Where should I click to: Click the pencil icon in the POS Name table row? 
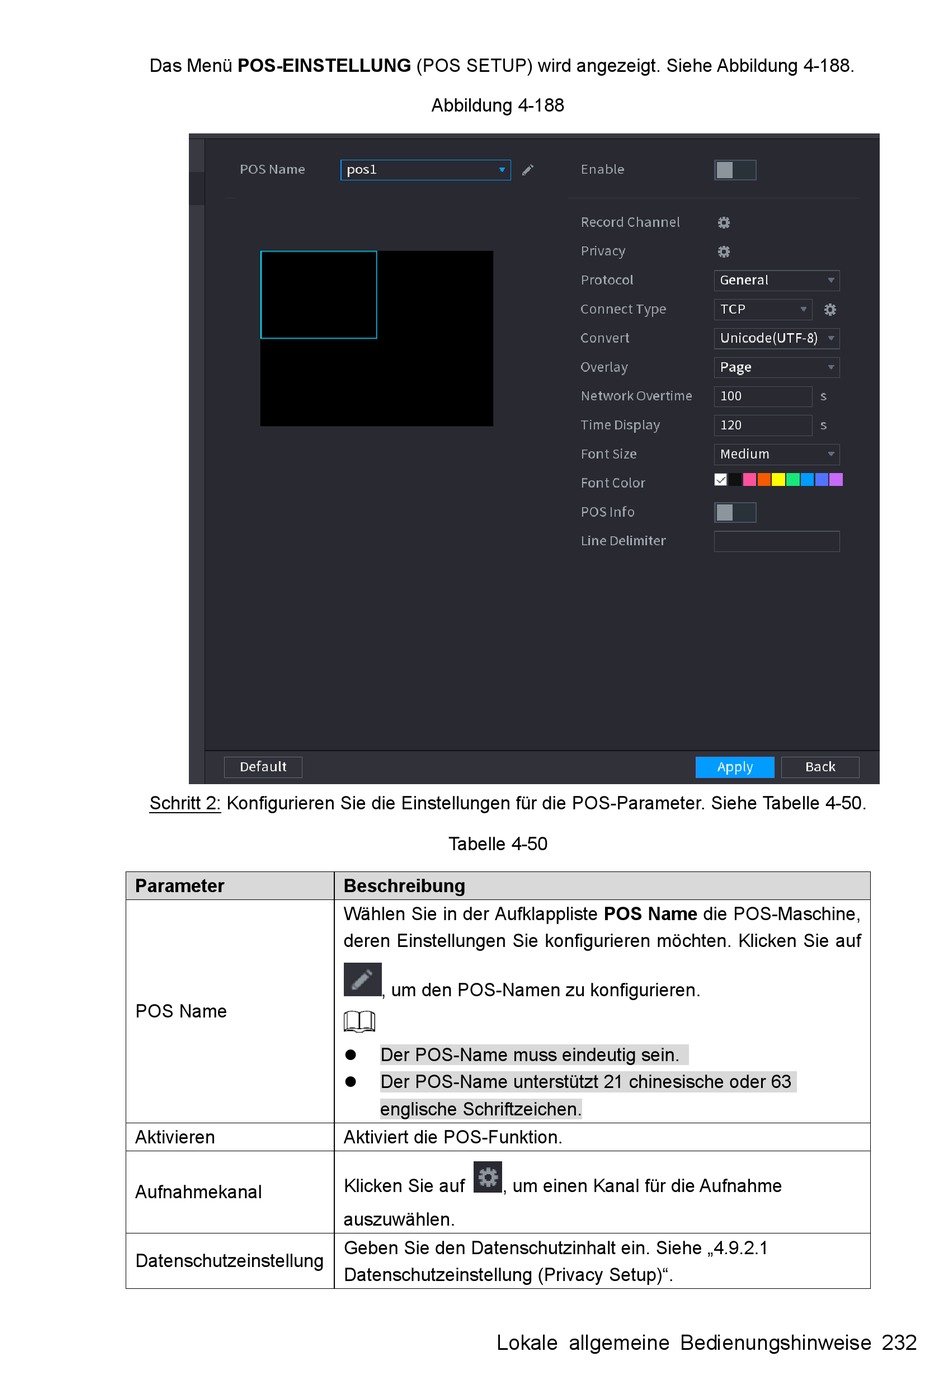coord(362,980)
